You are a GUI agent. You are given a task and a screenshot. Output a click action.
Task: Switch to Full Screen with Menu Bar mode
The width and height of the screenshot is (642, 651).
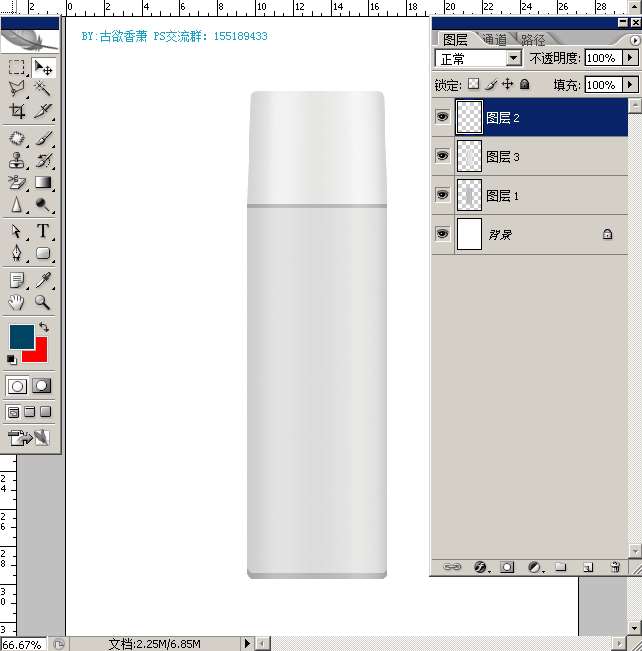29,412
